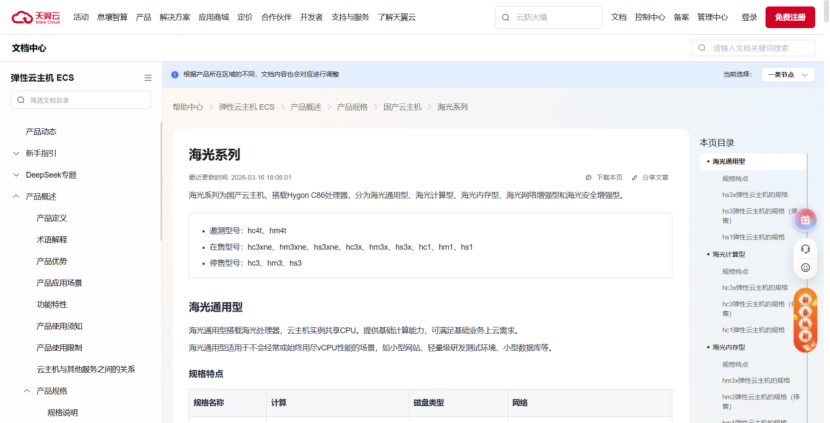
Task: Open the 应用商城 menu
Action: tap(214, 17)
